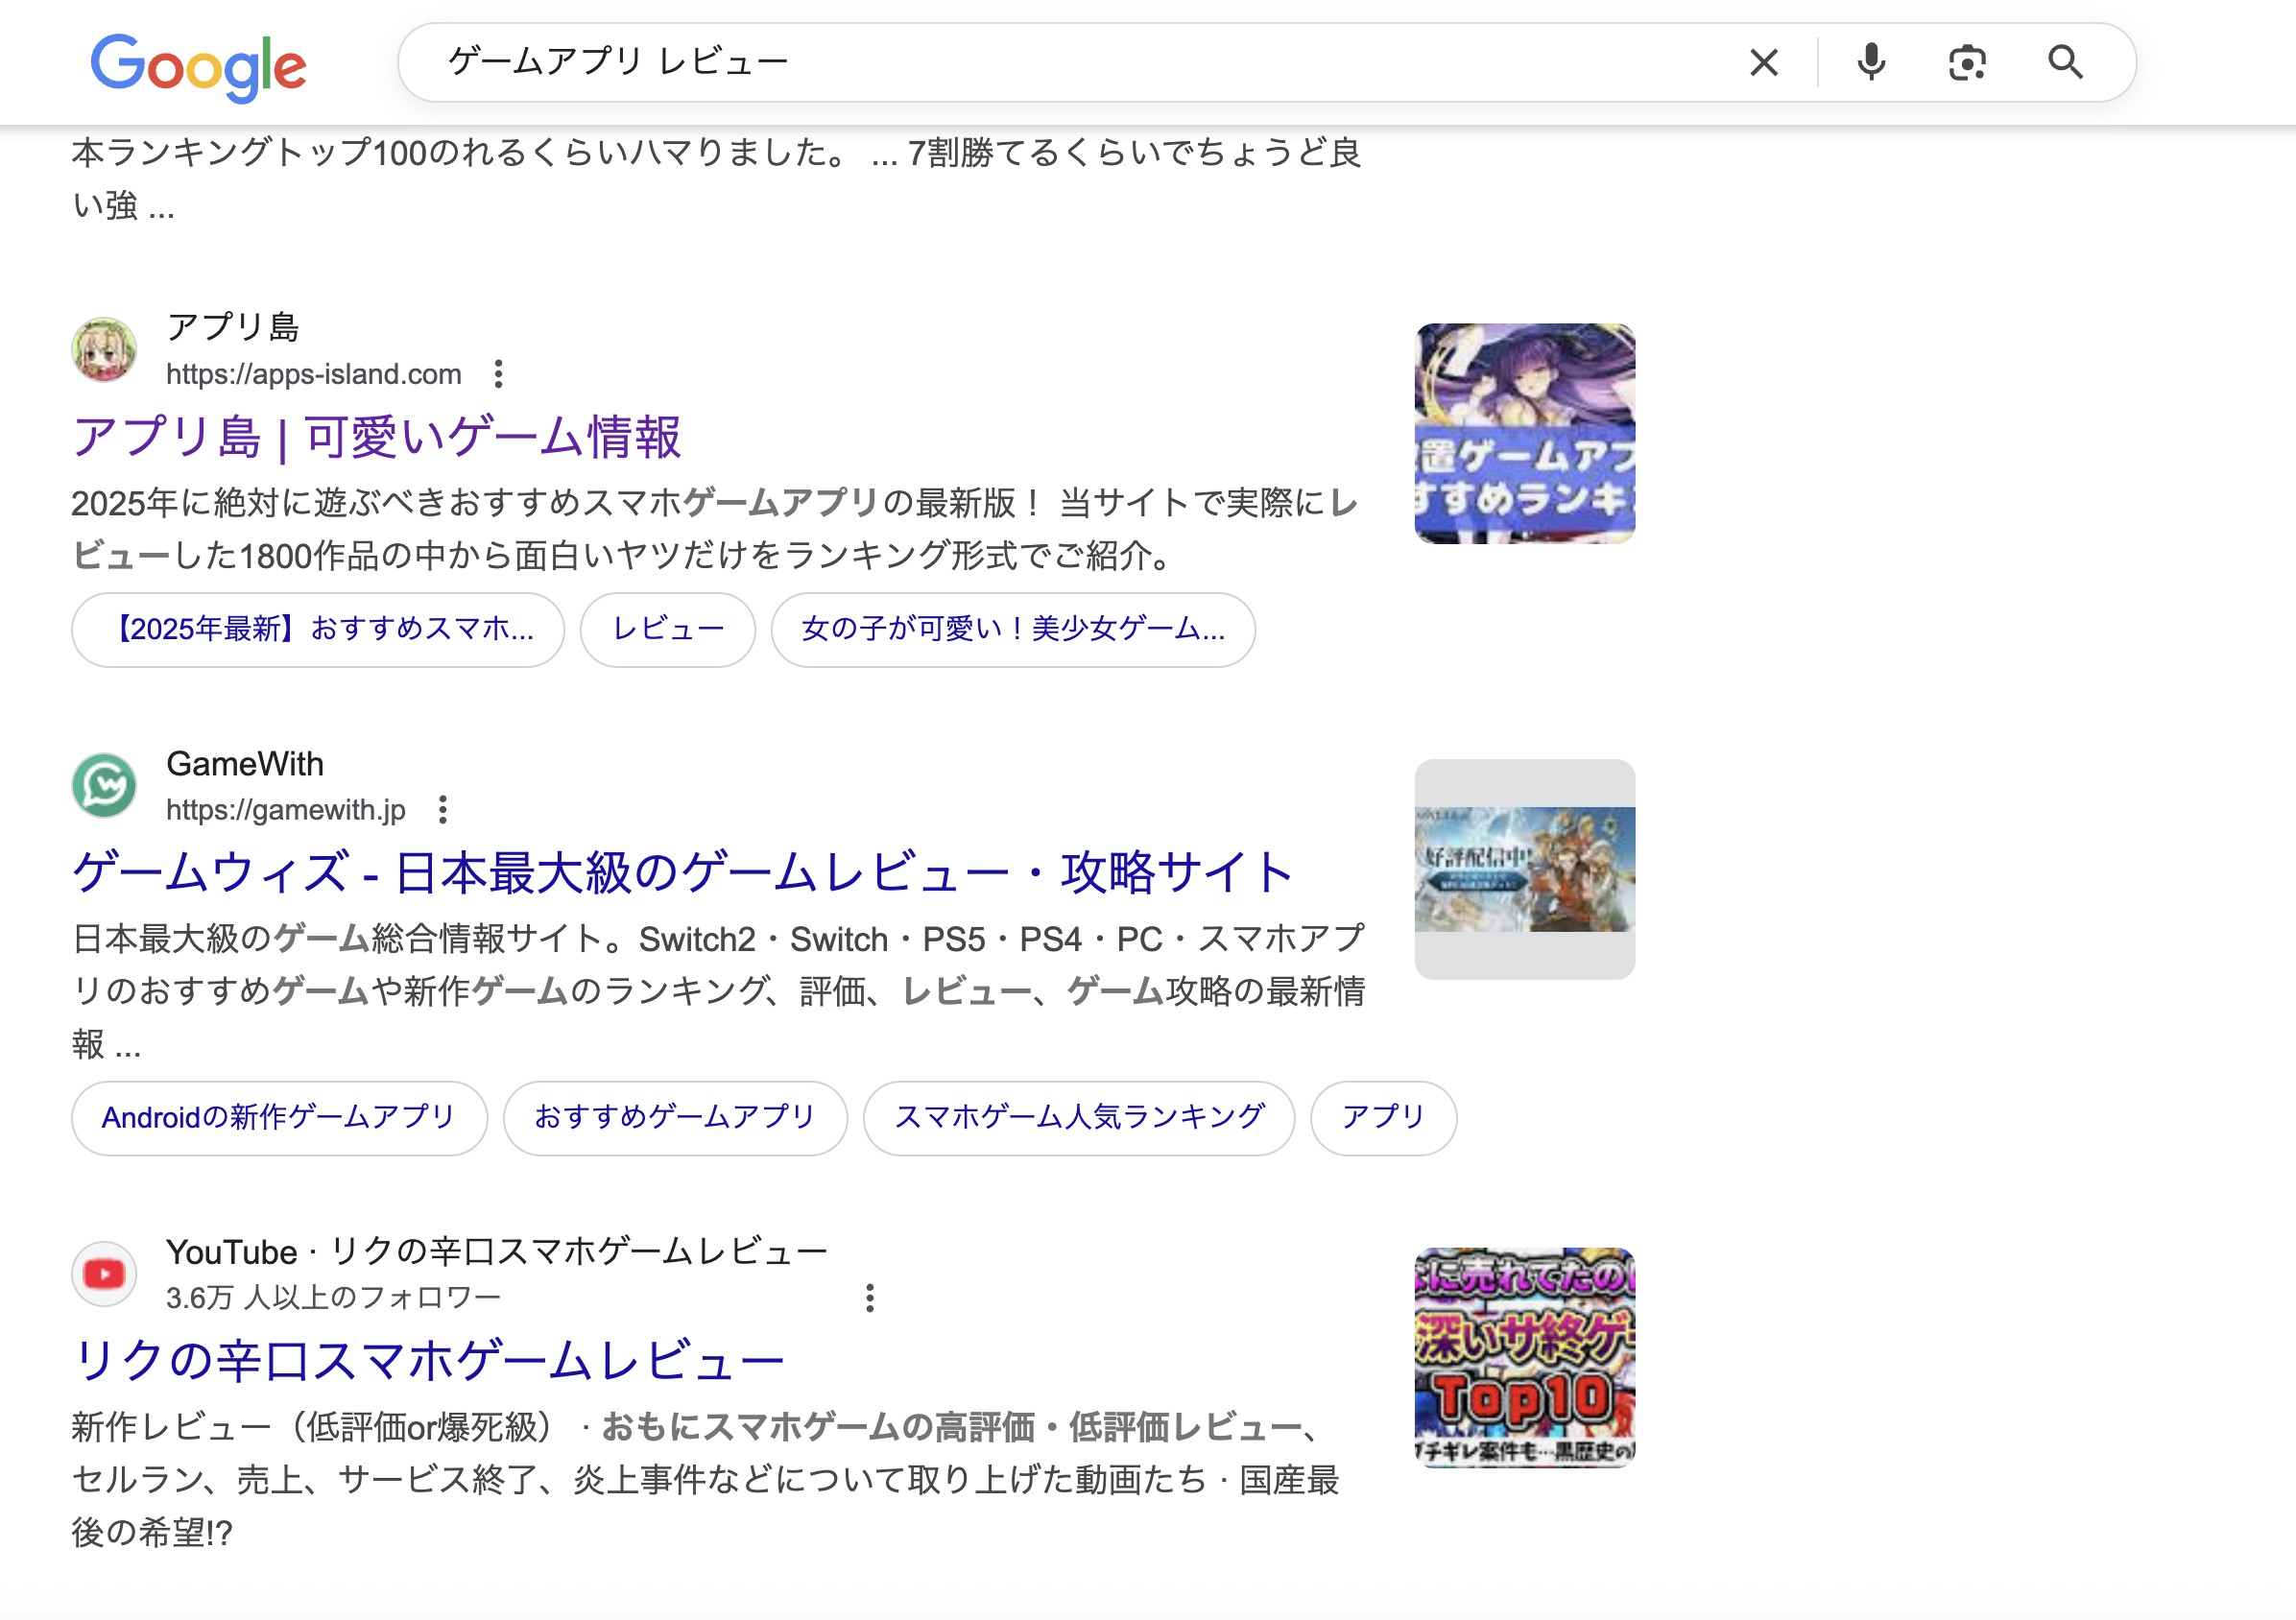Open the ゲームウィズ result title link
Image resolution: width=2296 pixels, height=1620 pixels.
click(682, 873)
